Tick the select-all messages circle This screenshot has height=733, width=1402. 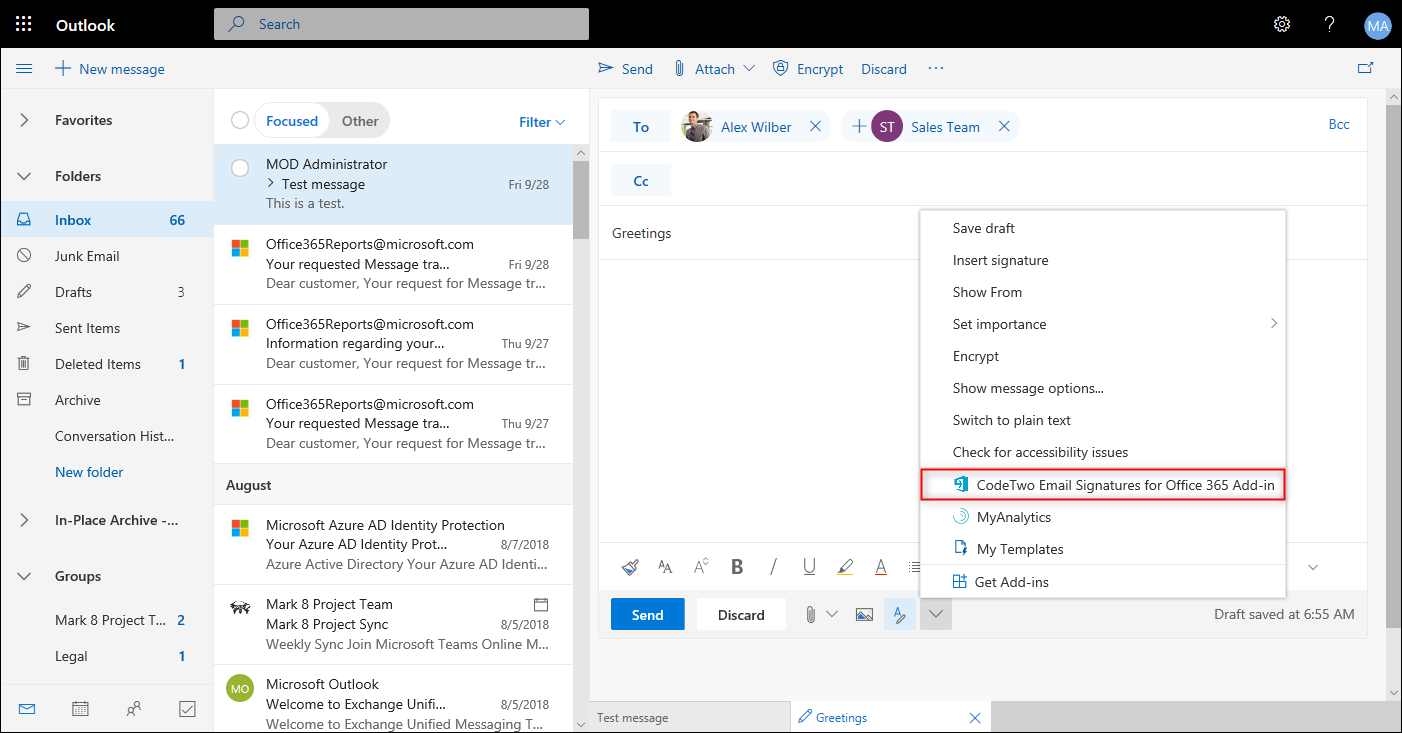click(240, 121)
